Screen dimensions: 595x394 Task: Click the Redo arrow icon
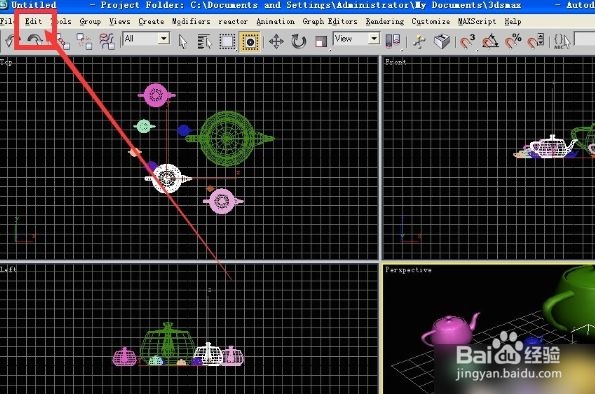35,40
